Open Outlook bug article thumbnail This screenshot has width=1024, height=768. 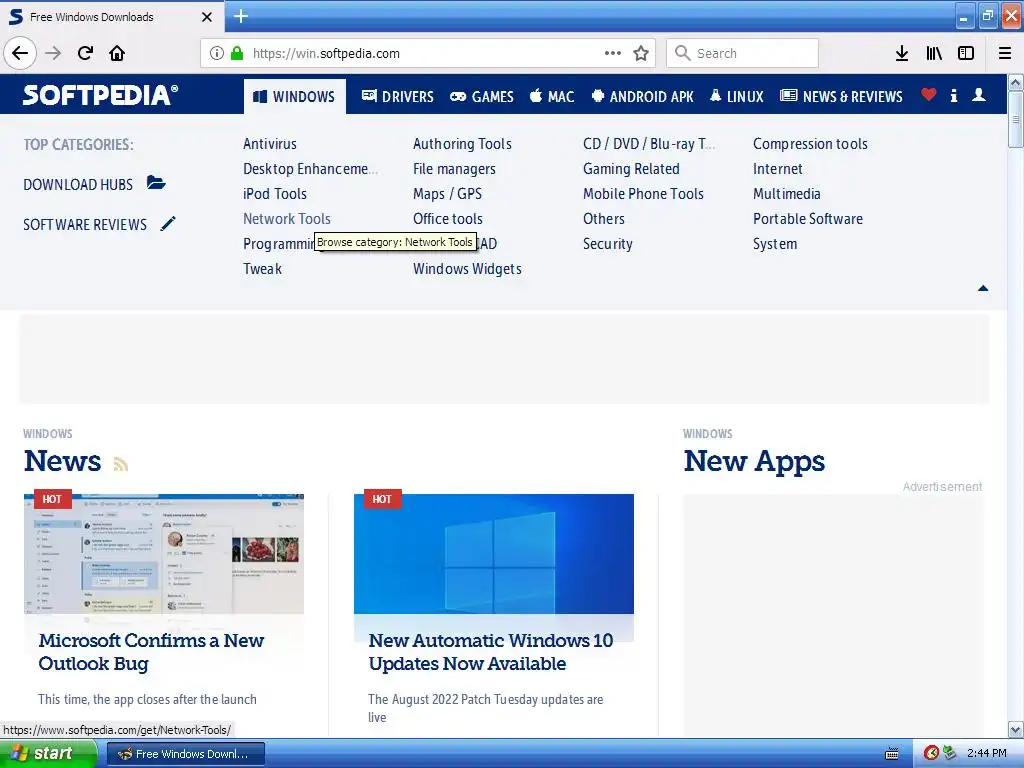point(164,554)
